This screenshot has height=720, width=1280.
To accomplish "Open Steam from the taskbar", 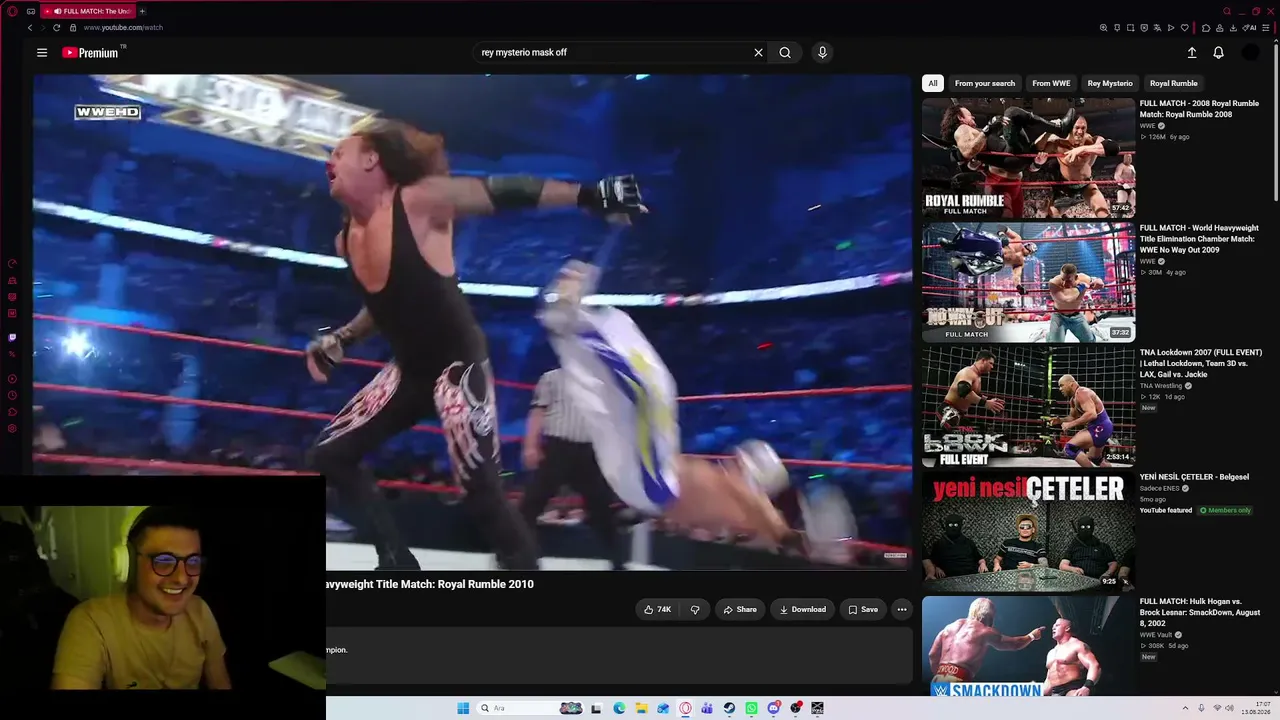I will [x=729, y=708].
